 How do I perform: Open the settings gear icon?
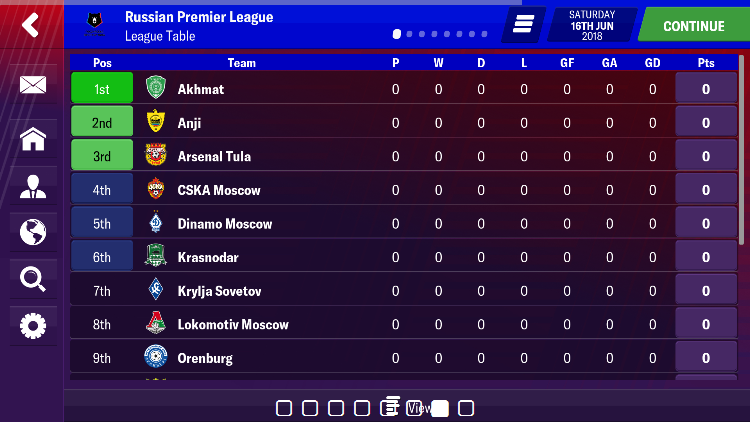click(33, 326)
